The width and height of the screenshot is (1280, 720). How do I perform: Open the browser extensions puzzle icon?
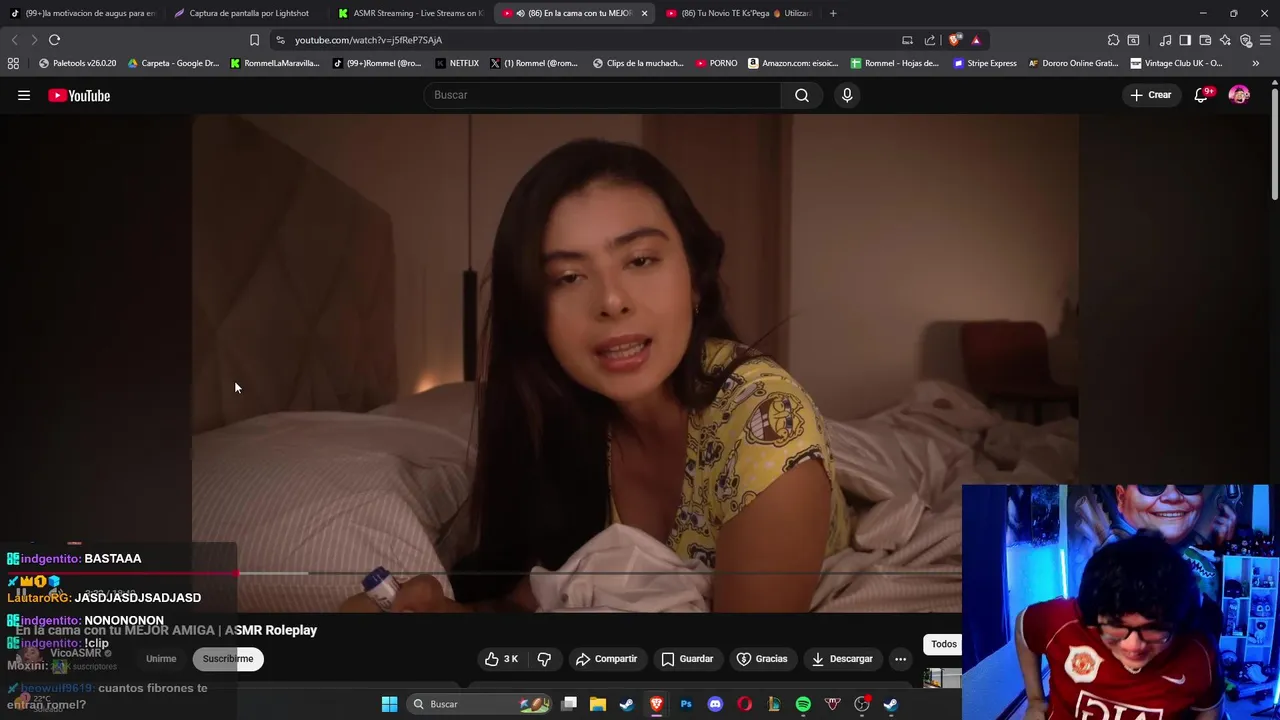point(1113,40)
